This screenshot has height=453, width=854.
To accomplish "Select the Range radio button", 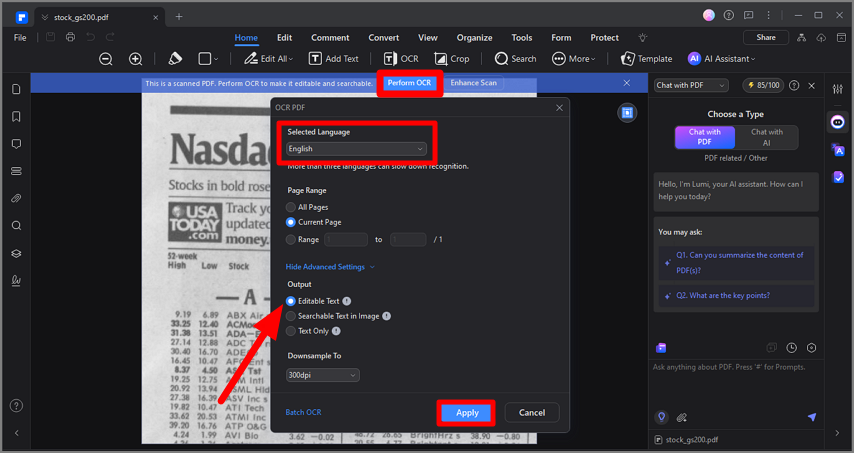I will [x=291, y=240].
